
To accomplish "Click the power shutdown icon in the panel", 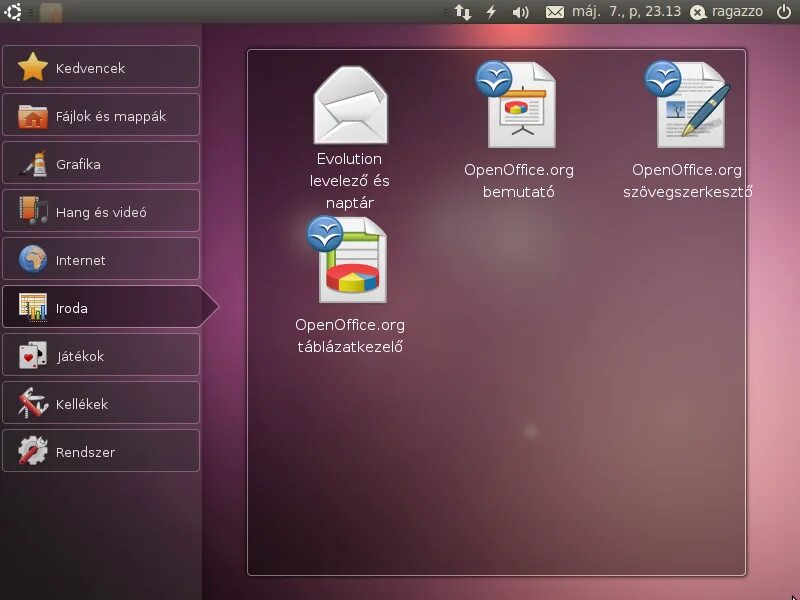I will click(x=784, y=11).
